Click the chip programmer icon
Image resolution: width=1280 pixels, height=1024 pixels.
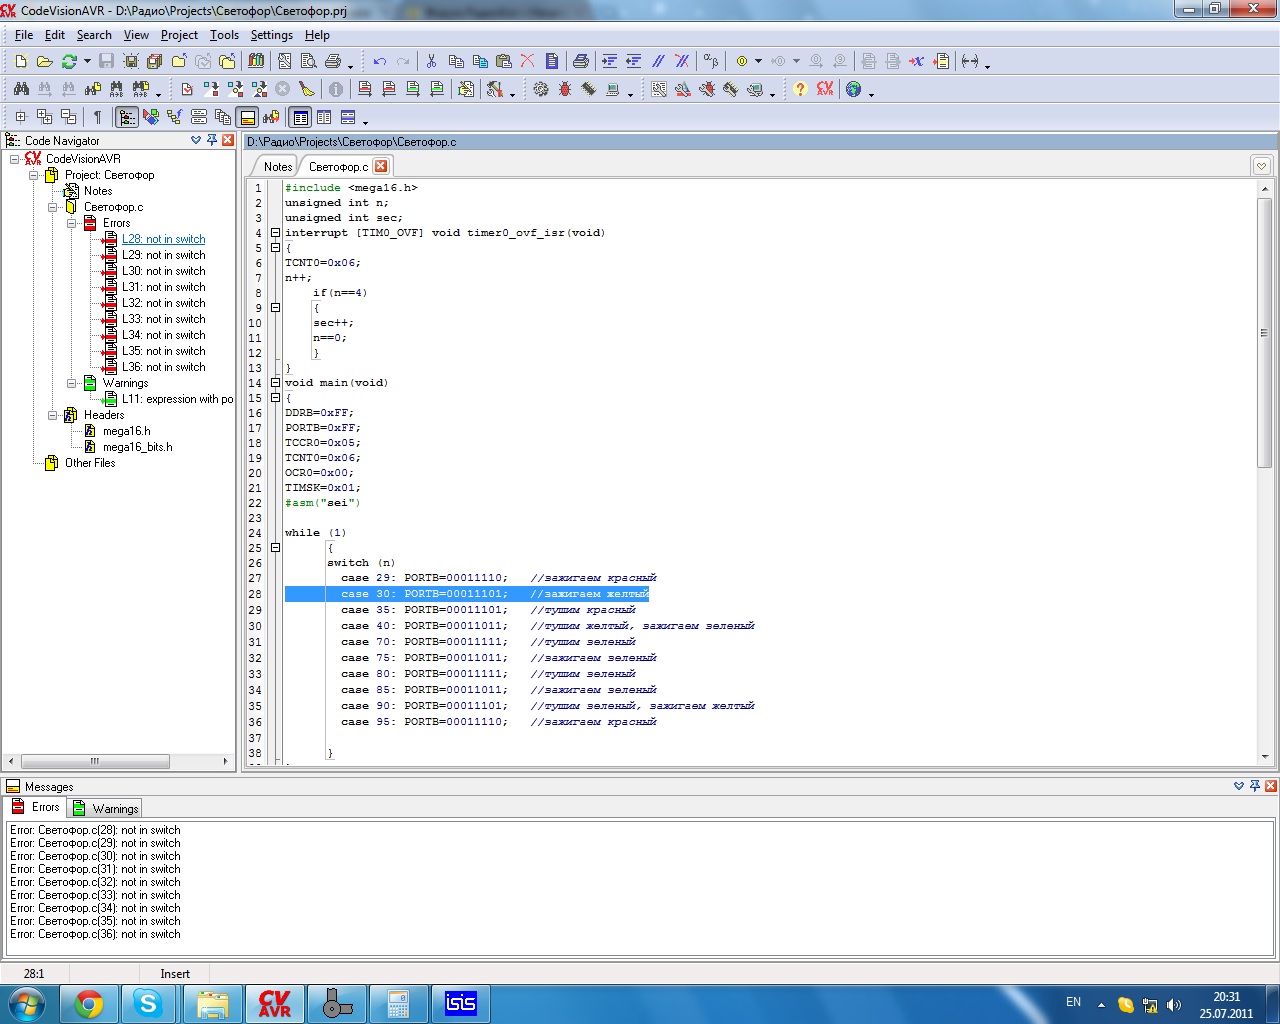[x=589, y=90]
